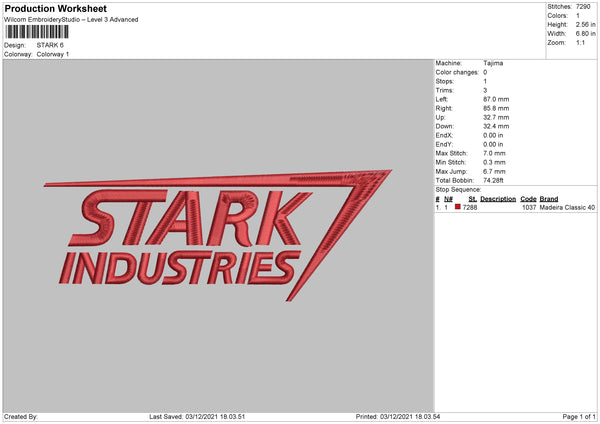Click the barcode under the worksheet title

(x=37, y=32)
